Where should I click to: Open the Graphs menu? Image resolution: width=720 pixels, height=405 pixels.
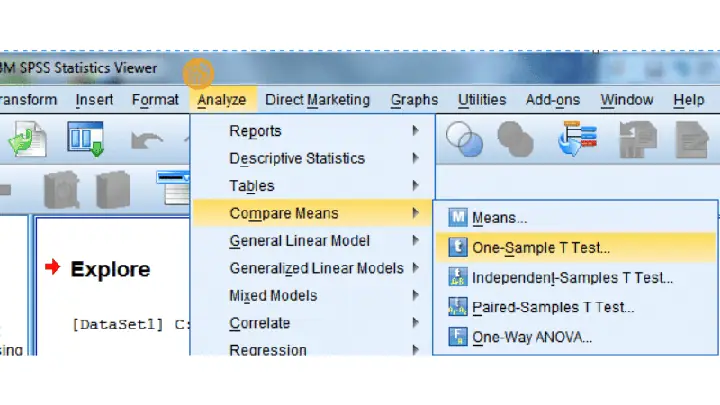click(414, 100)
